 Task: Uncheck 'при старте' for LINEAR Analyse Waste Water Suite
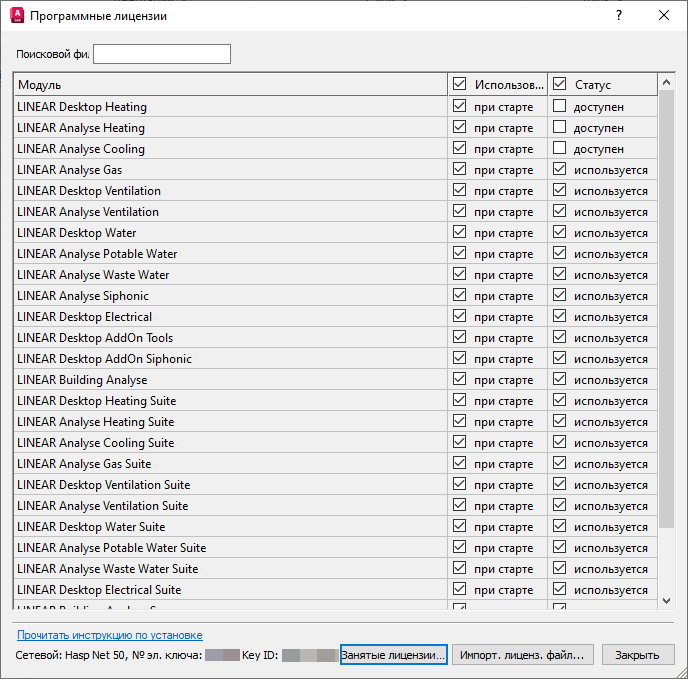point(459,568)
